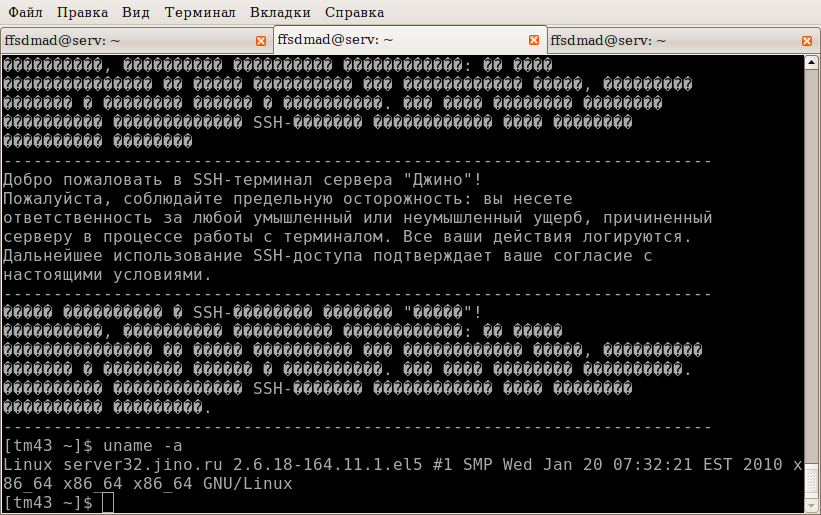Viewport: 821px width, 515px height.
Task: Click the scrollbar down arrow
Action: tap(811, 507)
